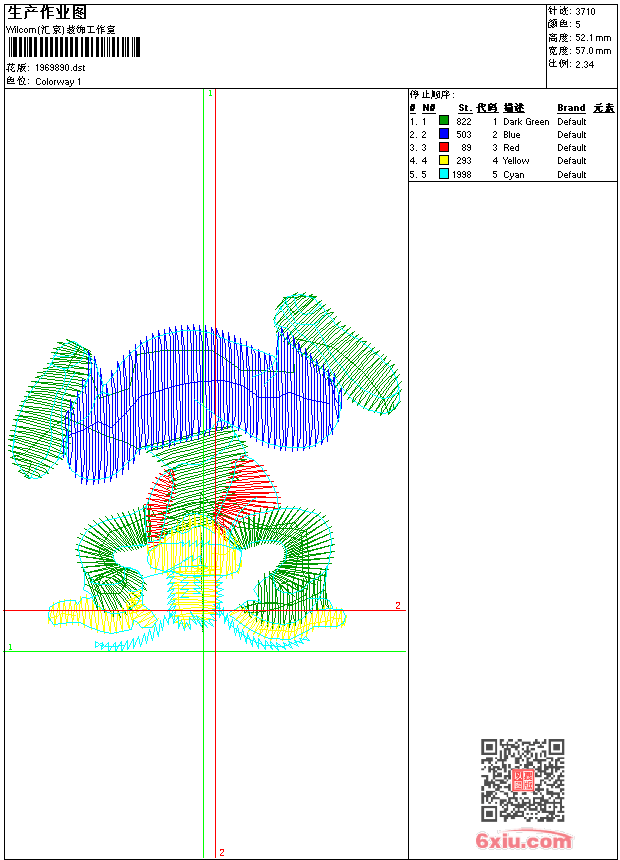Click Default brand in the Red row
Viewport: 620px width, 860px height.
572,148
